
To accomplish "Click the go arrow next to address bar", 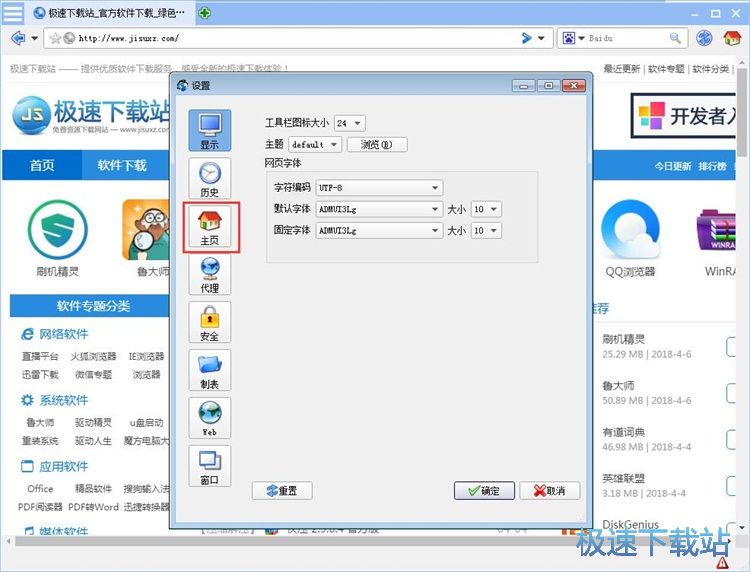I will [526, 38].
